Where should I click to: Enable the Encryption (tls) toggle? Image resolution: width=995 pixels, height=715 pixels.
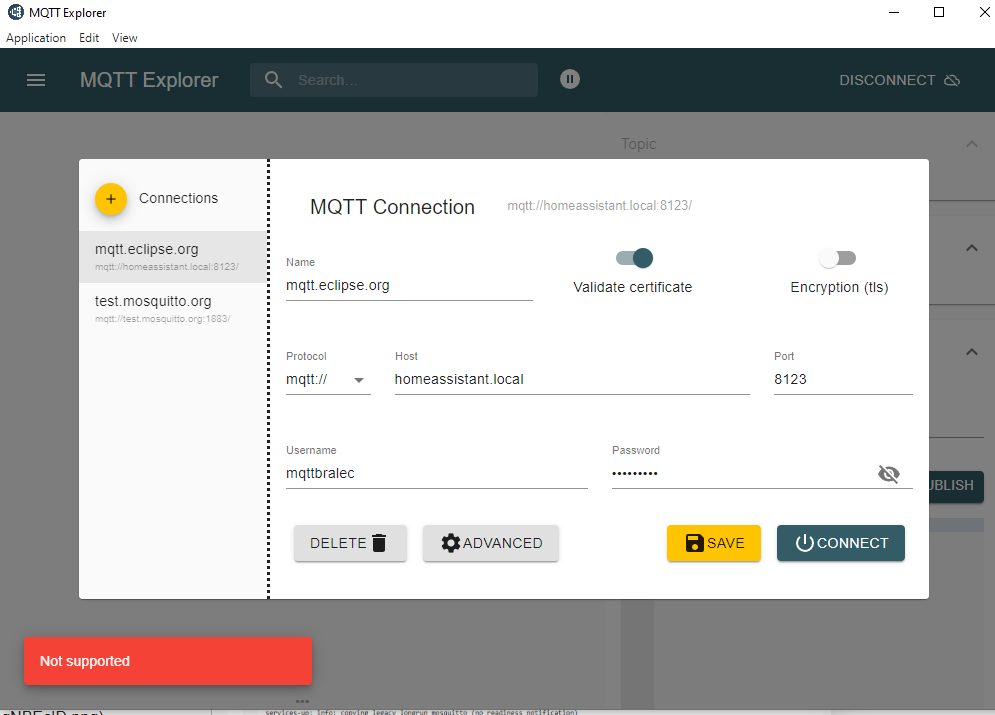837,257
